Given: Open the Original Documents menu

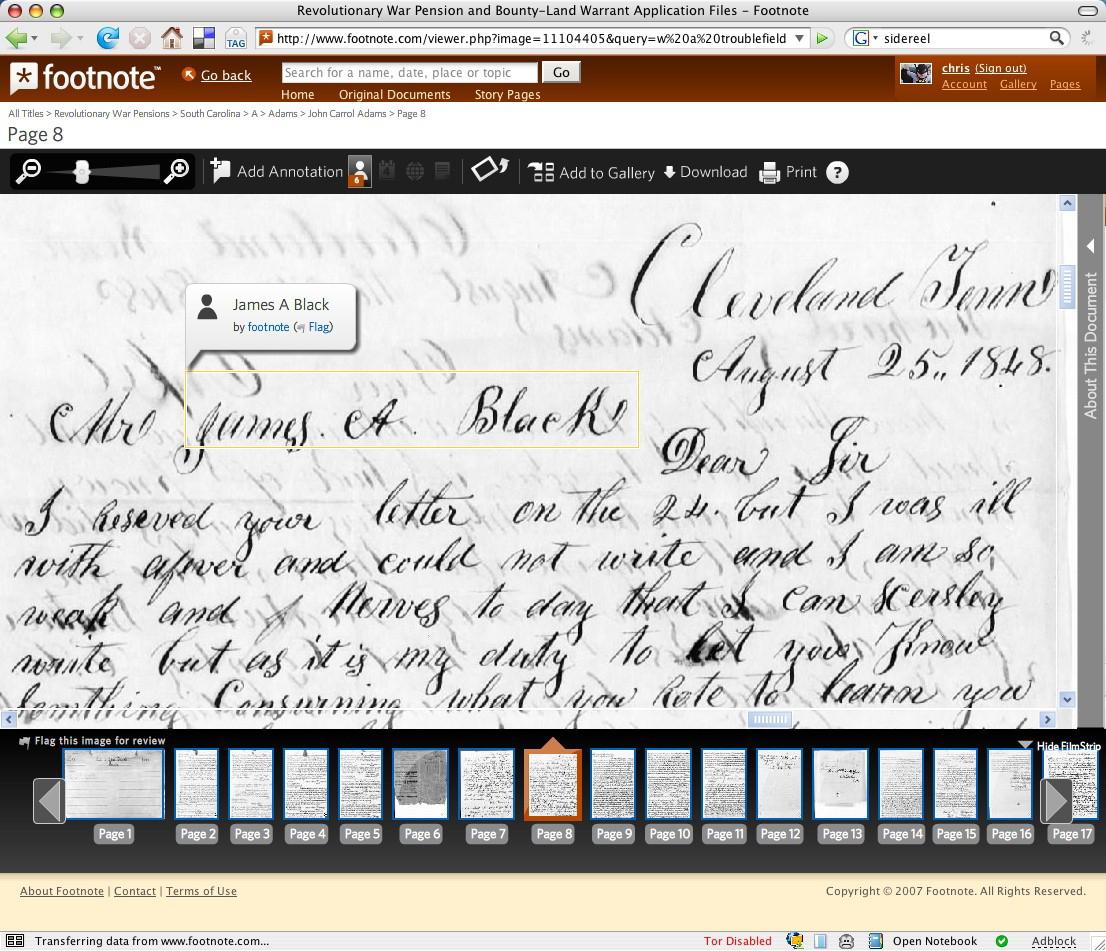Looking at the screenshot, I should 394,95.
